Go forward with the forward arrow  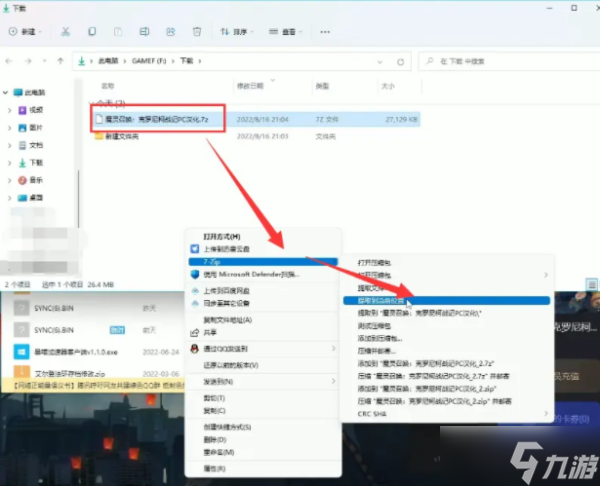coord(28,61)
